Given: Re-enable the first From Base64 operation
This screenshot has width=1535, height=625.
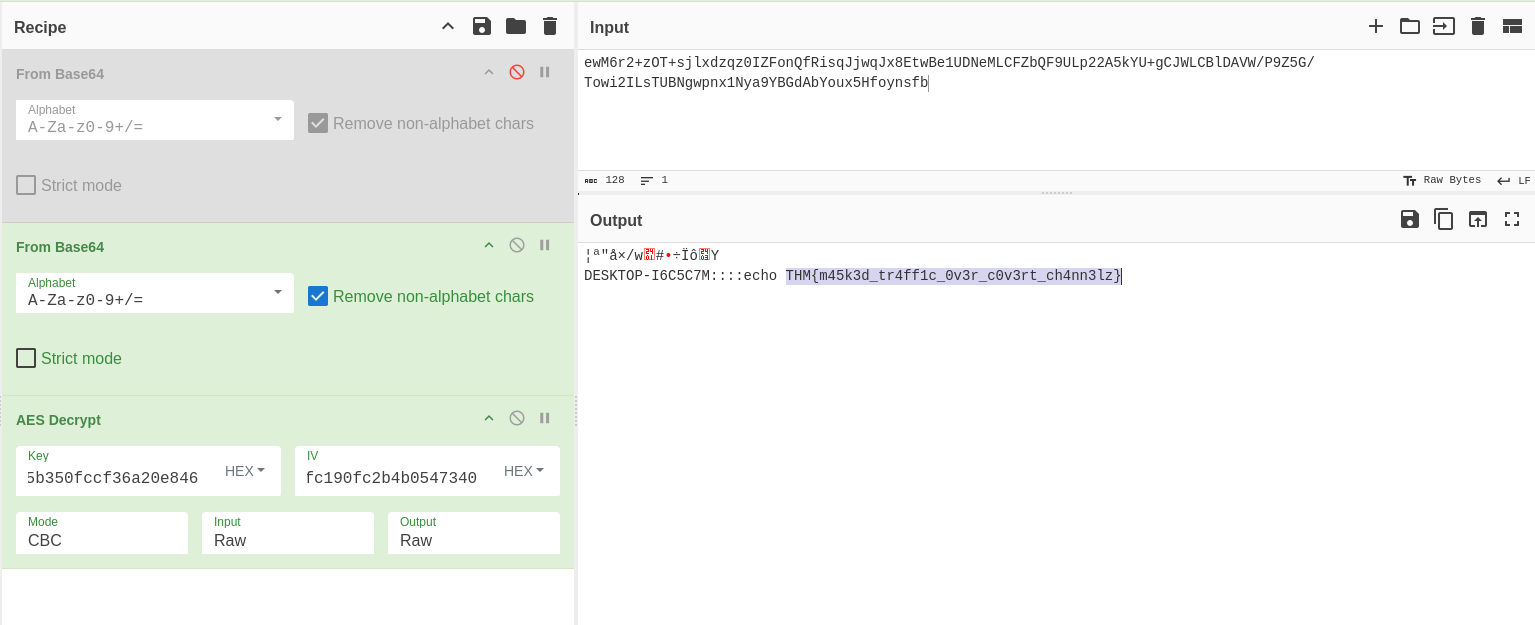Looking at the screenshot, I should [x=517, y=72].
